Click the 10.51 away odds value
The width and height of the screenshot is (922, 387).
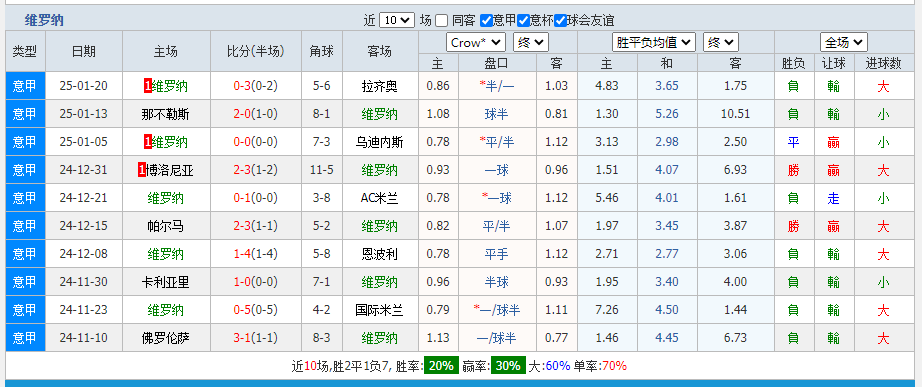click(x=736, y=114)
